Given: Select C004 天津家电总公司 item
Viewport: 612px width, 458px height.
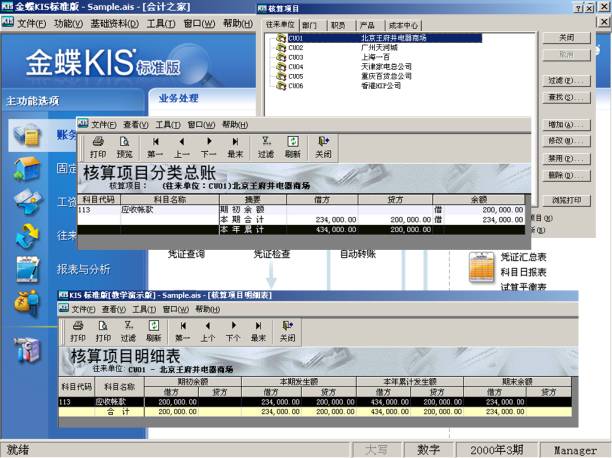Looking at the screenshot, I should (x=343, y=67).
